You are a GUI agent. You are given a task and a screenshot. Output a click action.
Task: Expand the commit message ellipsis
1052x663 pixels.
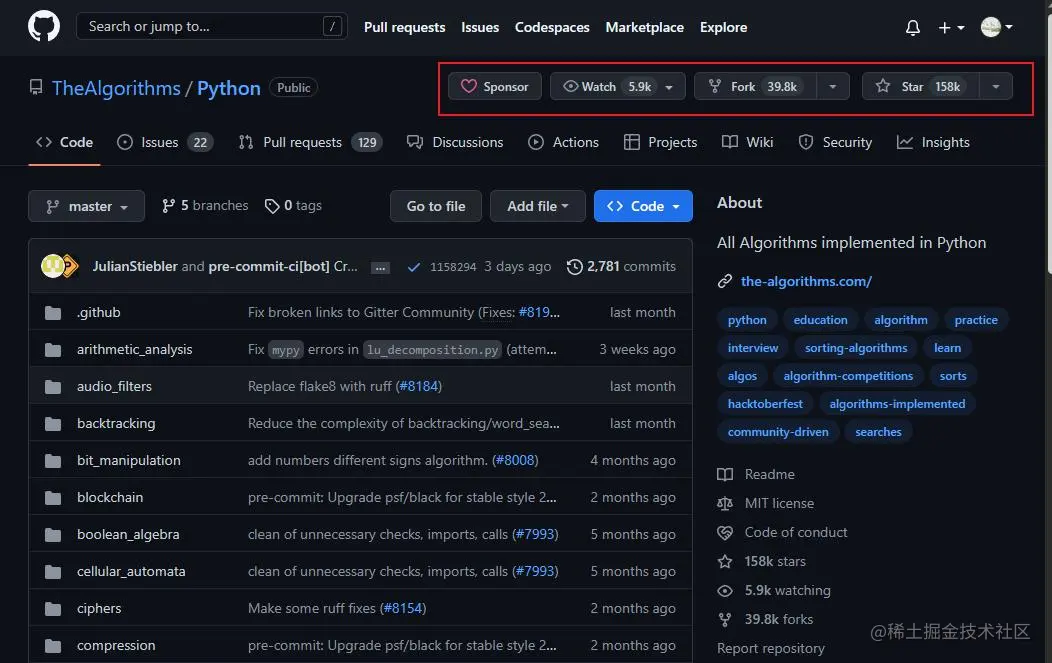coord(380,267)
